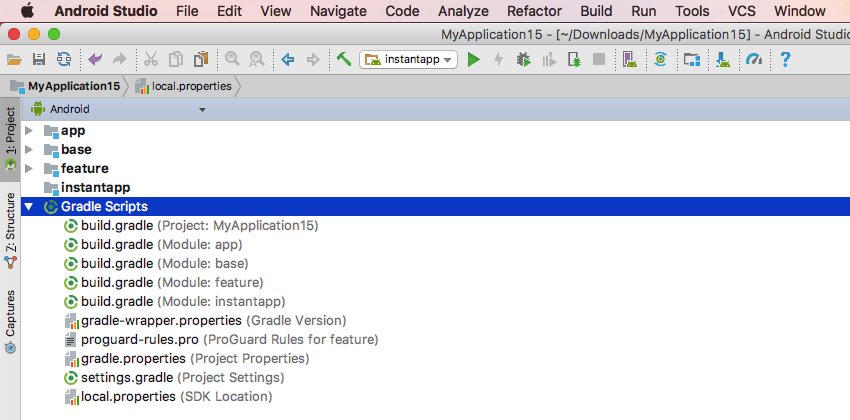Viewport: 850px width, 420px height.
Task: Click the Open folder toolbar icon
Action: pos(14,60)
